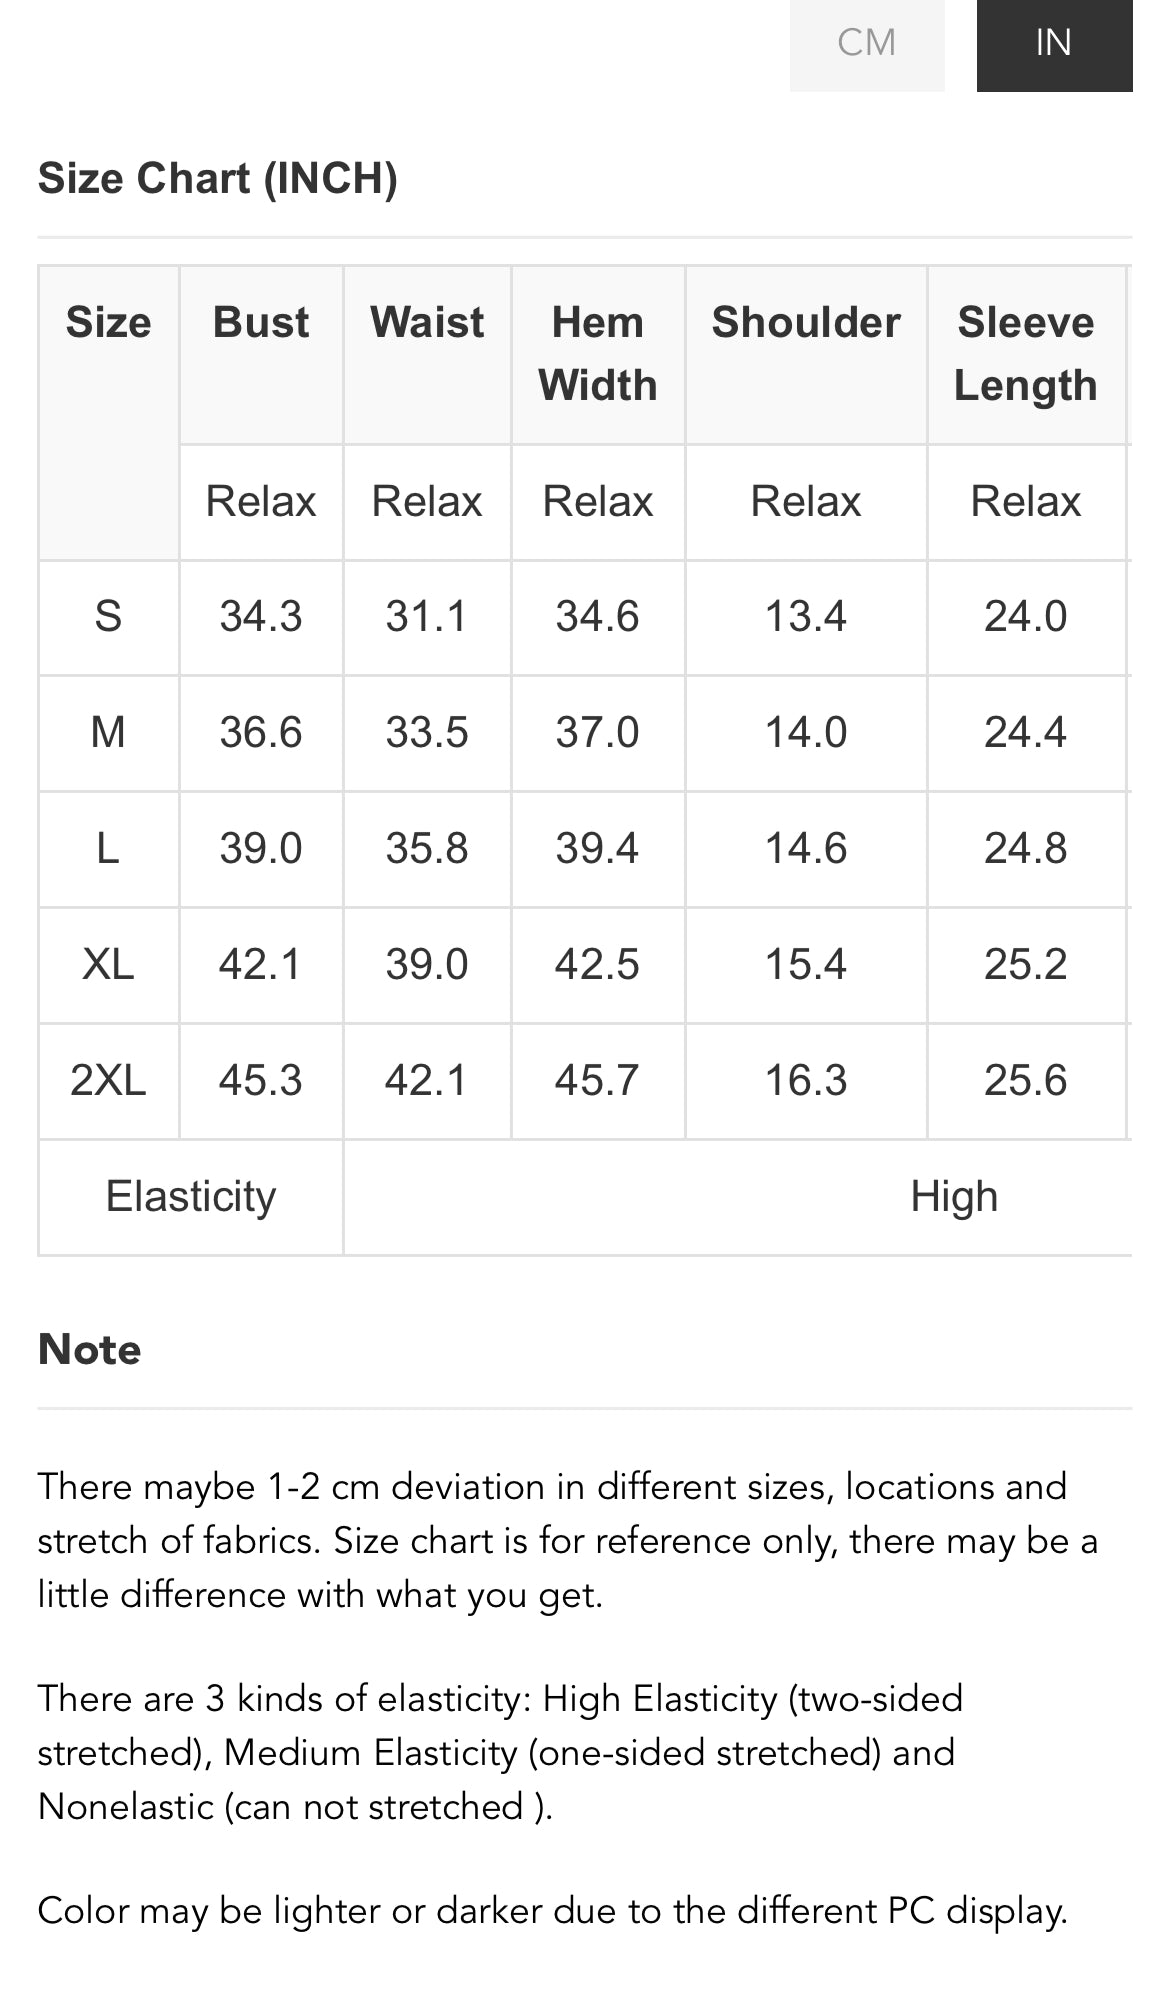The height and width of the screenshot is (1993, 1170).
Task: Switch units to CM
Action: point(867,44)
